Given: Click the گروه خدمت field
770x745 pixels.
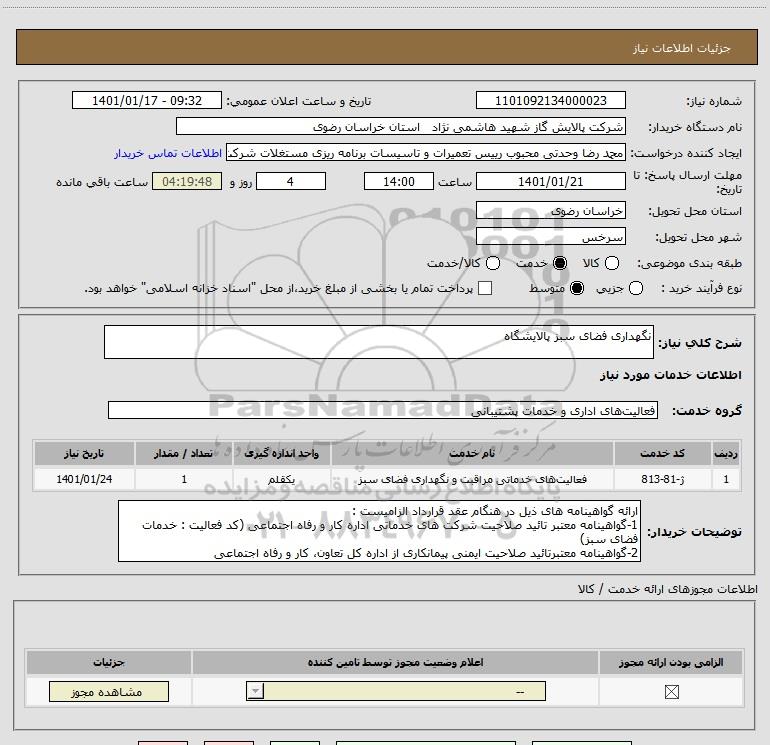Looking at the screenshot, I should pyautogui.click(x=383, y=410).
